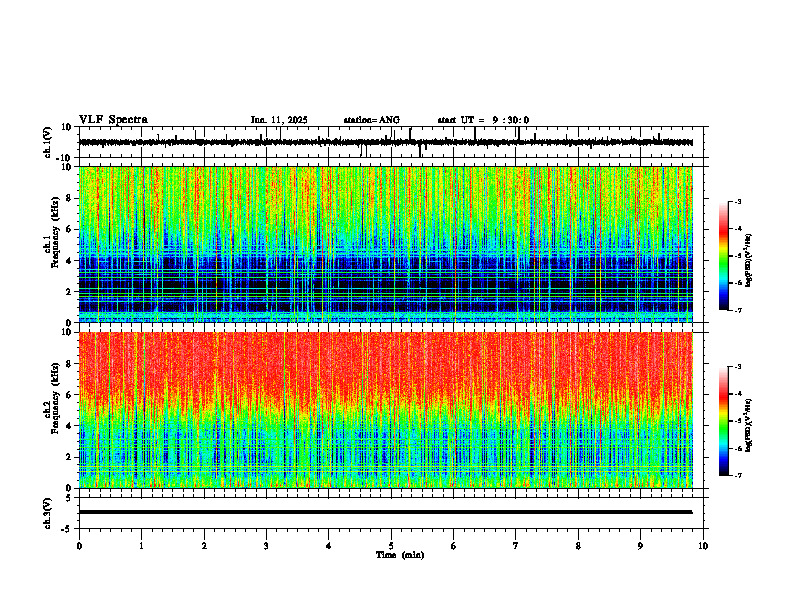Click the 6 kHz tick on ch.1 spectrogram
The height and width of the screenshot is (612, 792).
[x=69, y=230]
